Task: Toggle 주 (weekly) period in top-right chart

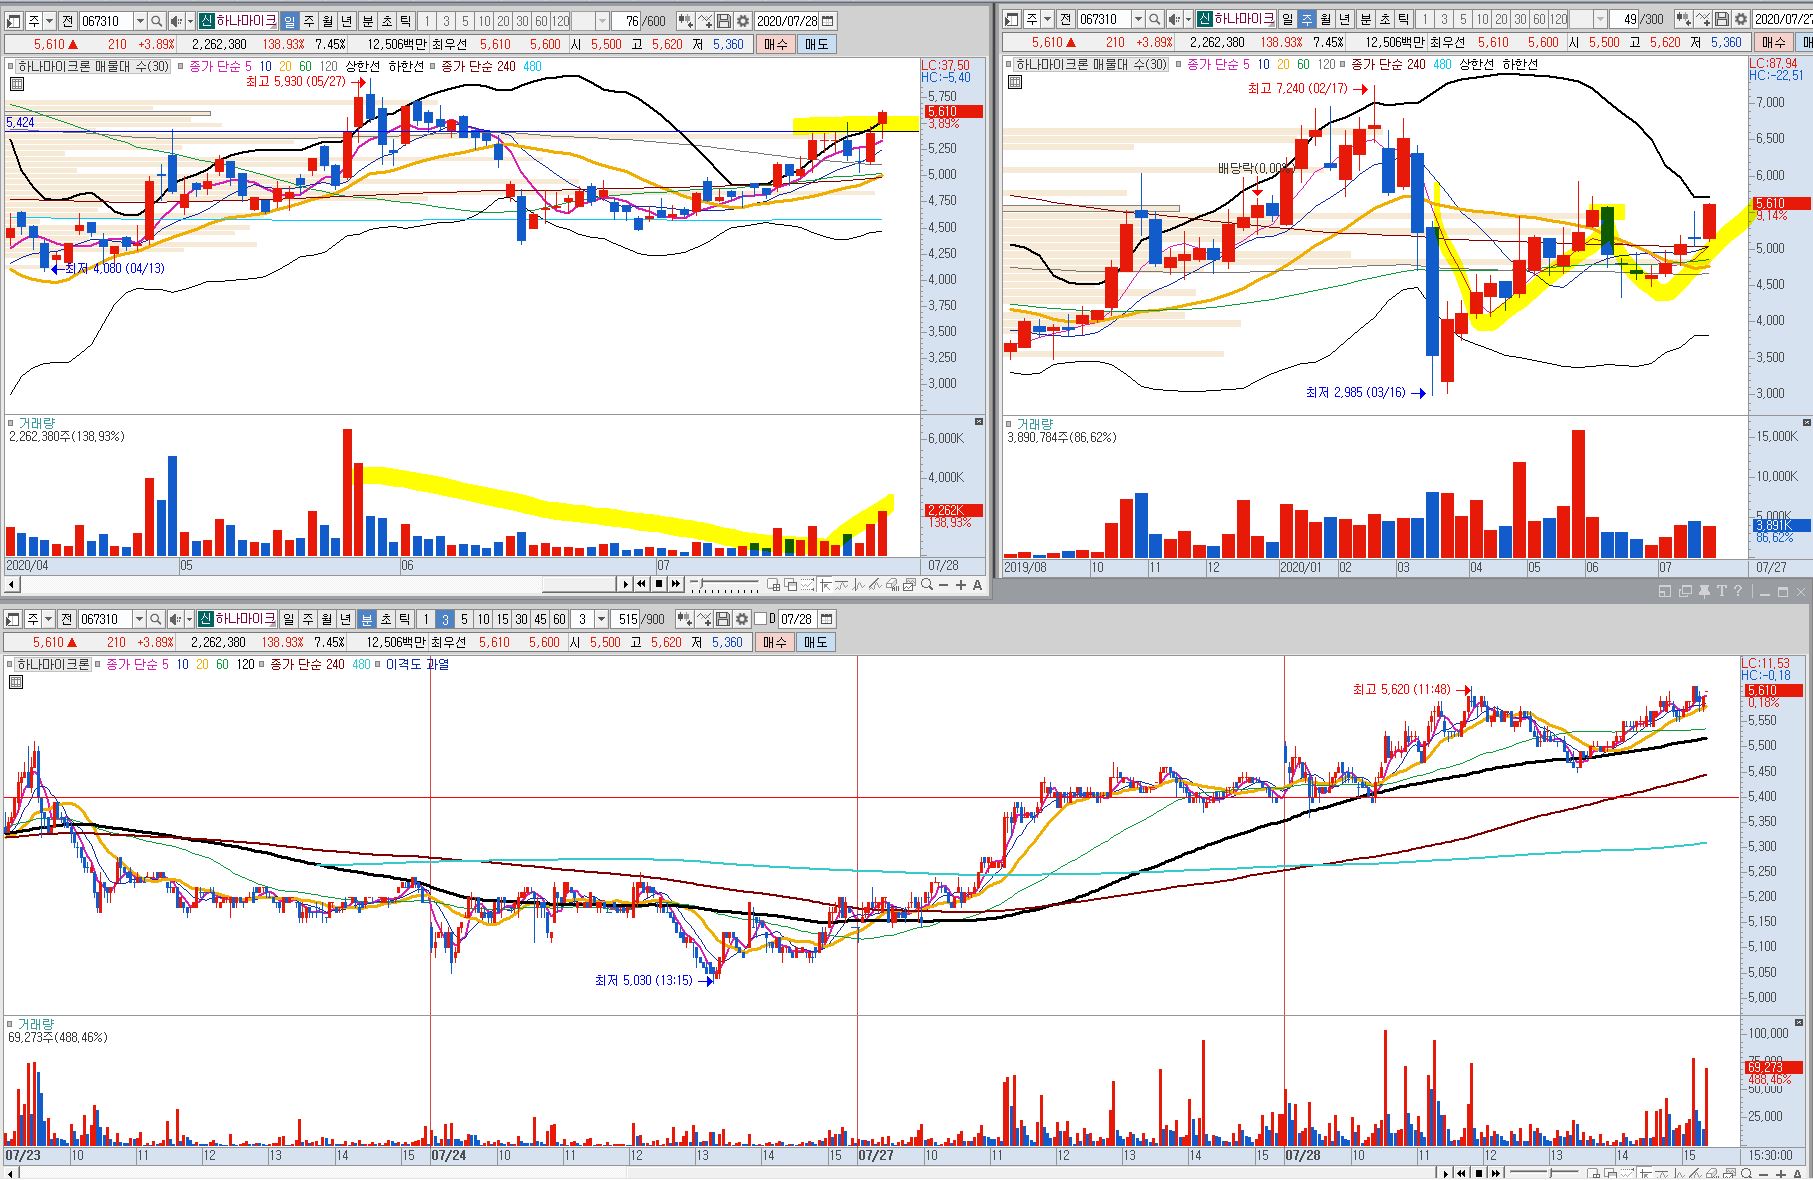Action: point(1306,19)
